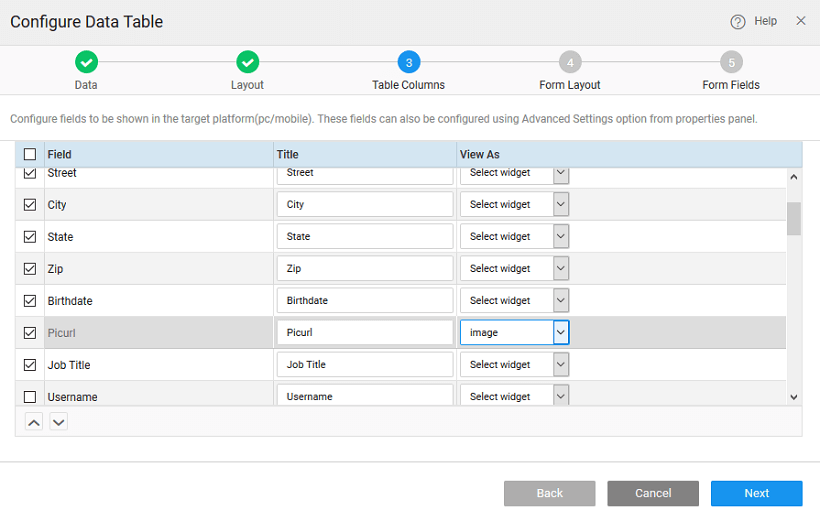This screenshot has width=820, height=521.
Task: Click the Zip title input field
Action: (365, 269)
